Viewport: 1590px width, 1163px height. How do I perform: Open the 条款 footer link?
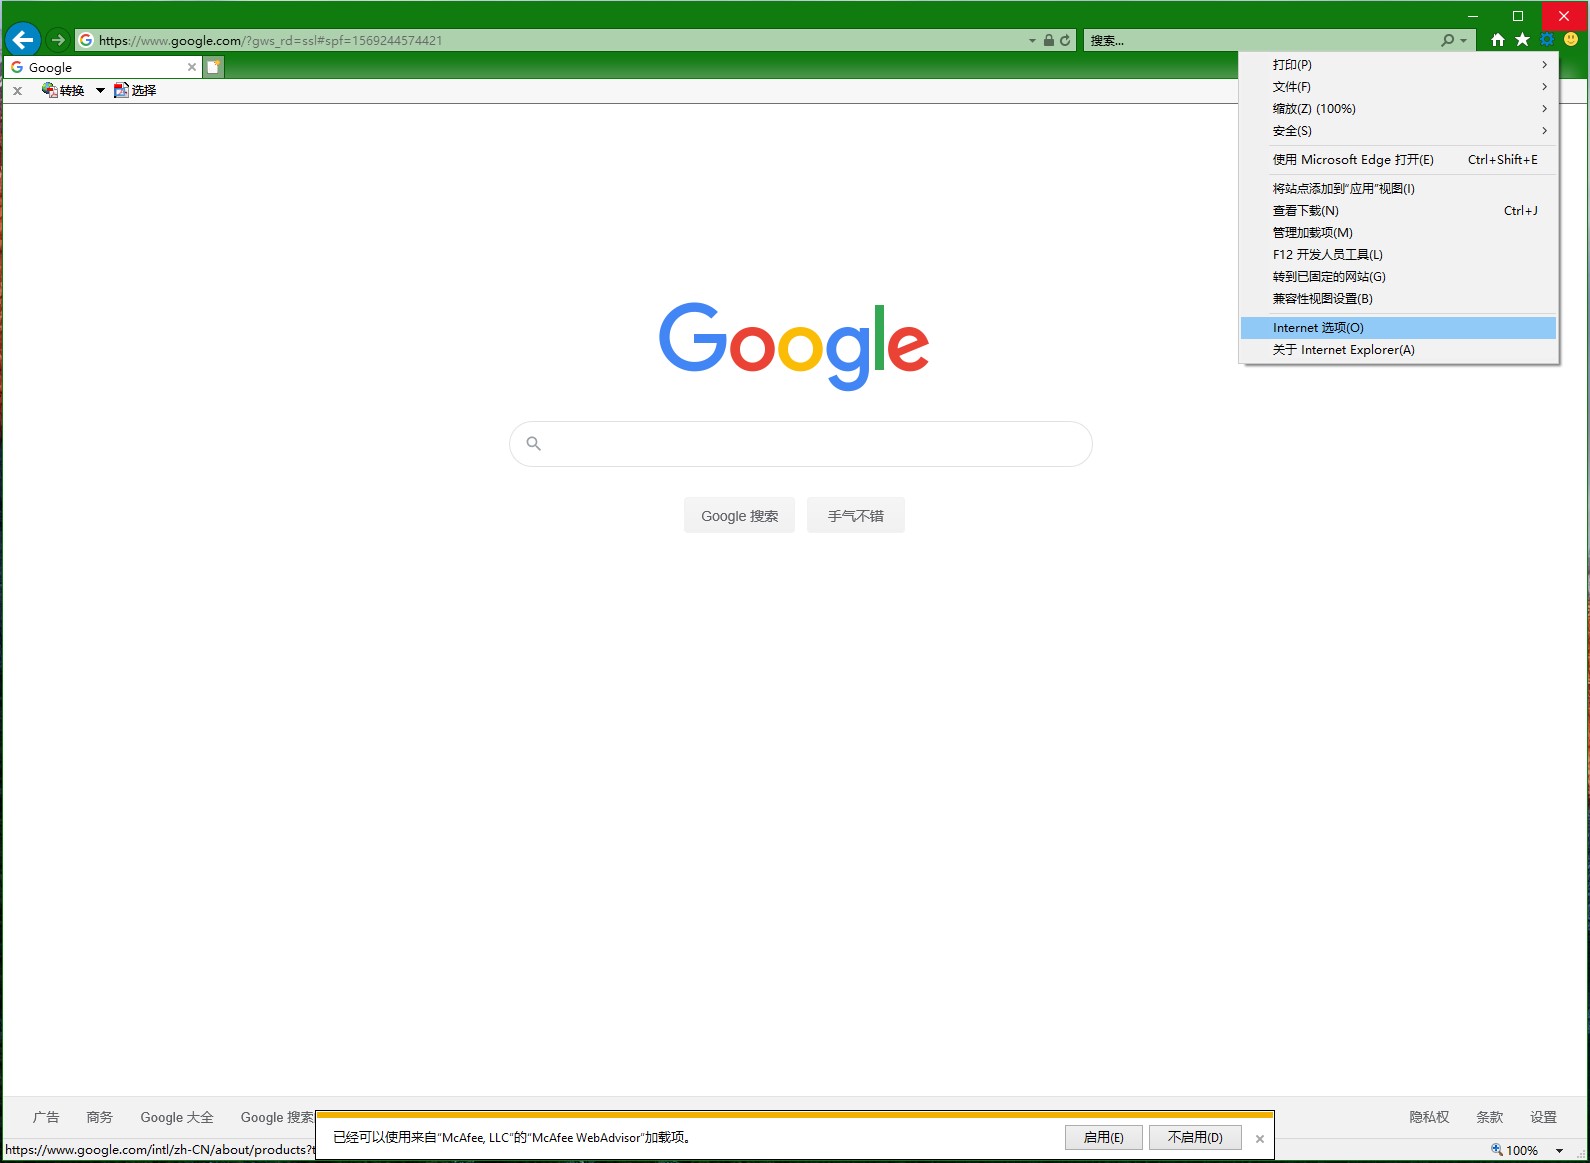[1490, 1118]
